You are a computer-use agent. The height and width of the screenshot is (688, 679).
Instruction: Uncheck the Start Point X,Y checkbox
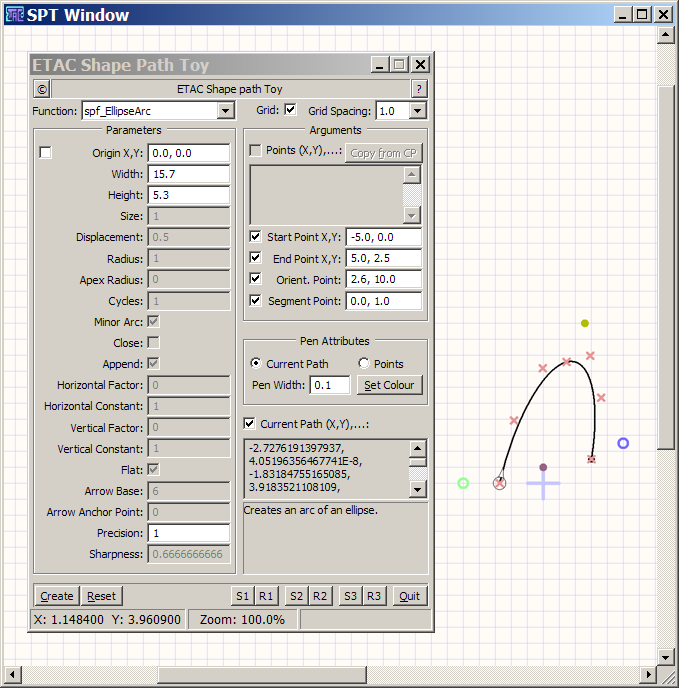[x=255, y=237]
